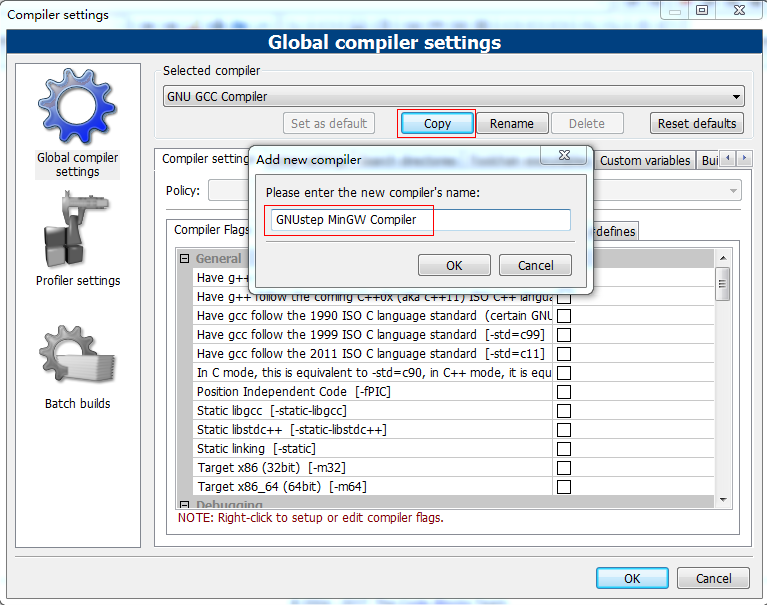Collapse the General flags section
The height and width of the screenshot is (605, 767).
pyautogui.click(x=185, y=259)
